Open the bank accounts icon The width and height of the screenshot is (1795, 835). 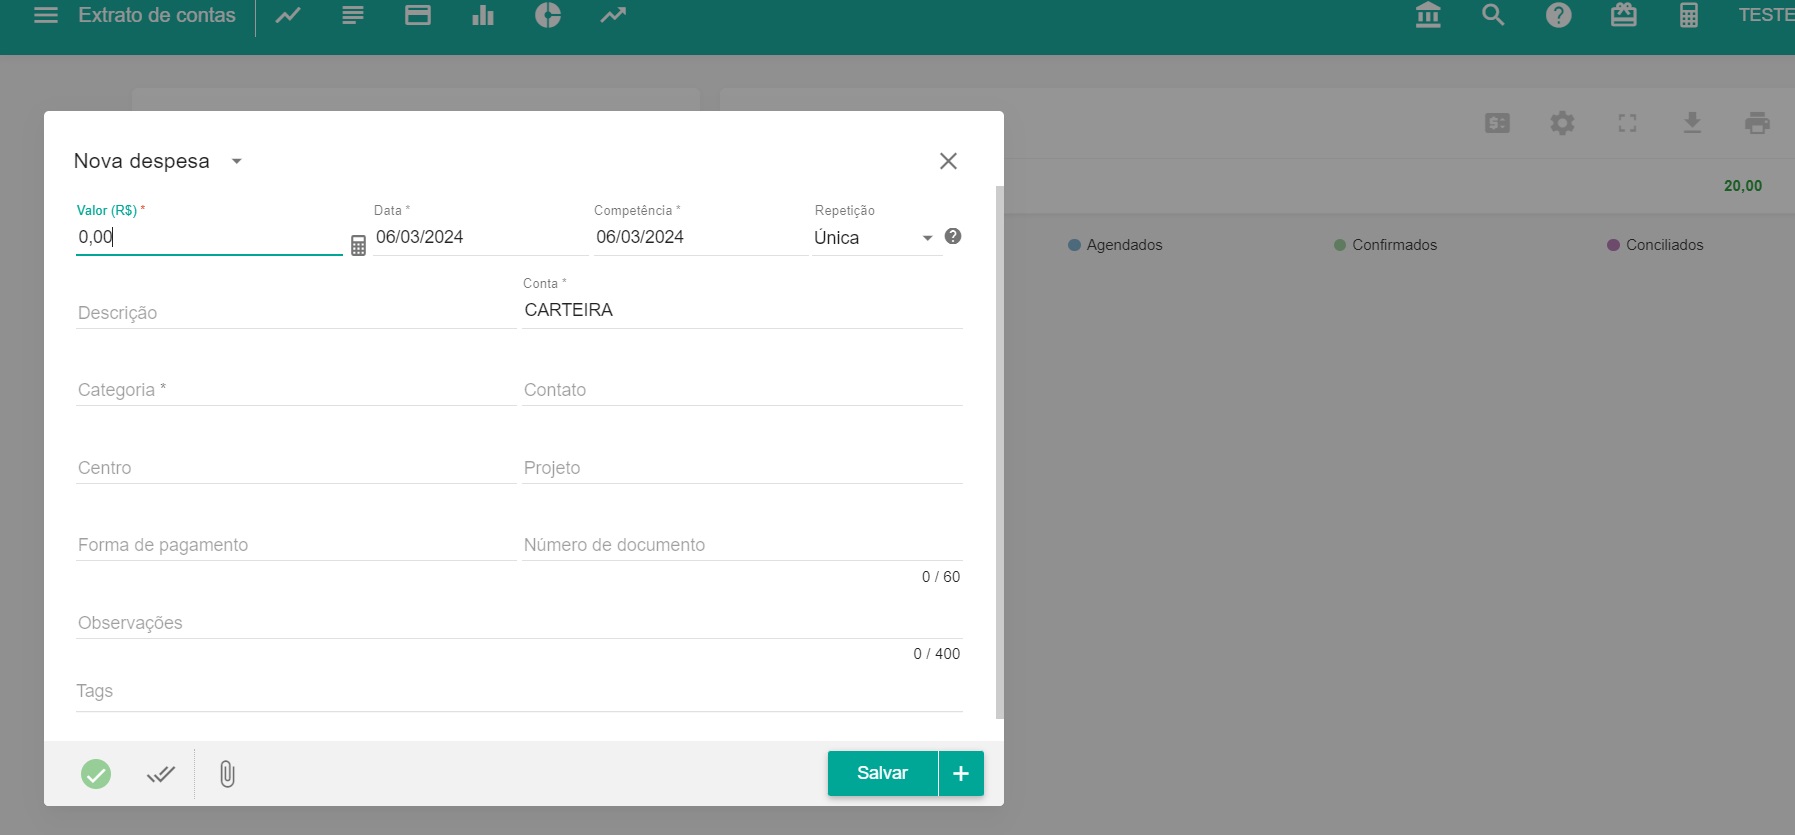click(x=1428, y=15)
